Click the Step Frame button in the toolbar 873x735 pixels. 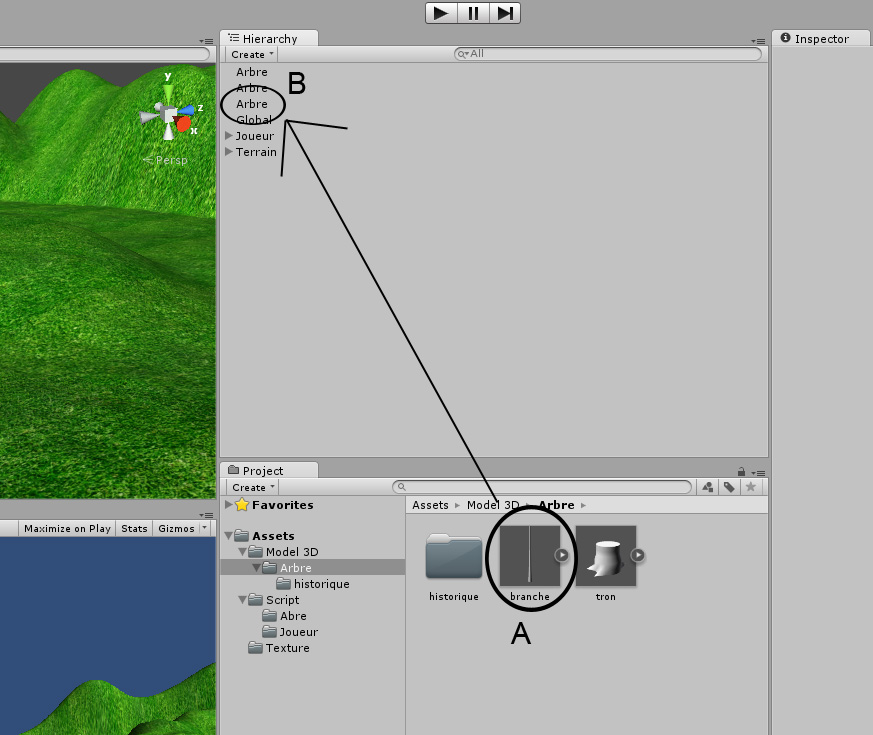504,13
